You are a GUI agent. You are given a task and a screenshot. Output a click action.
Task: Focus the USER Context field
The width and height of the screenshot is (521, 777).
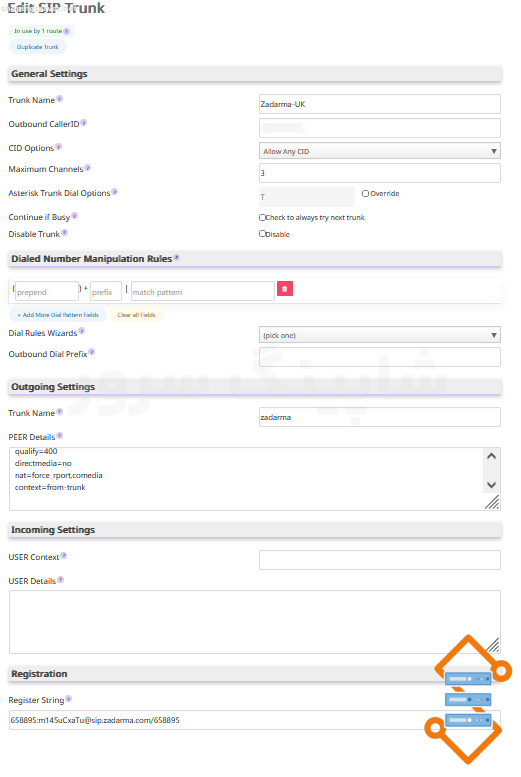tap(380, 560)
